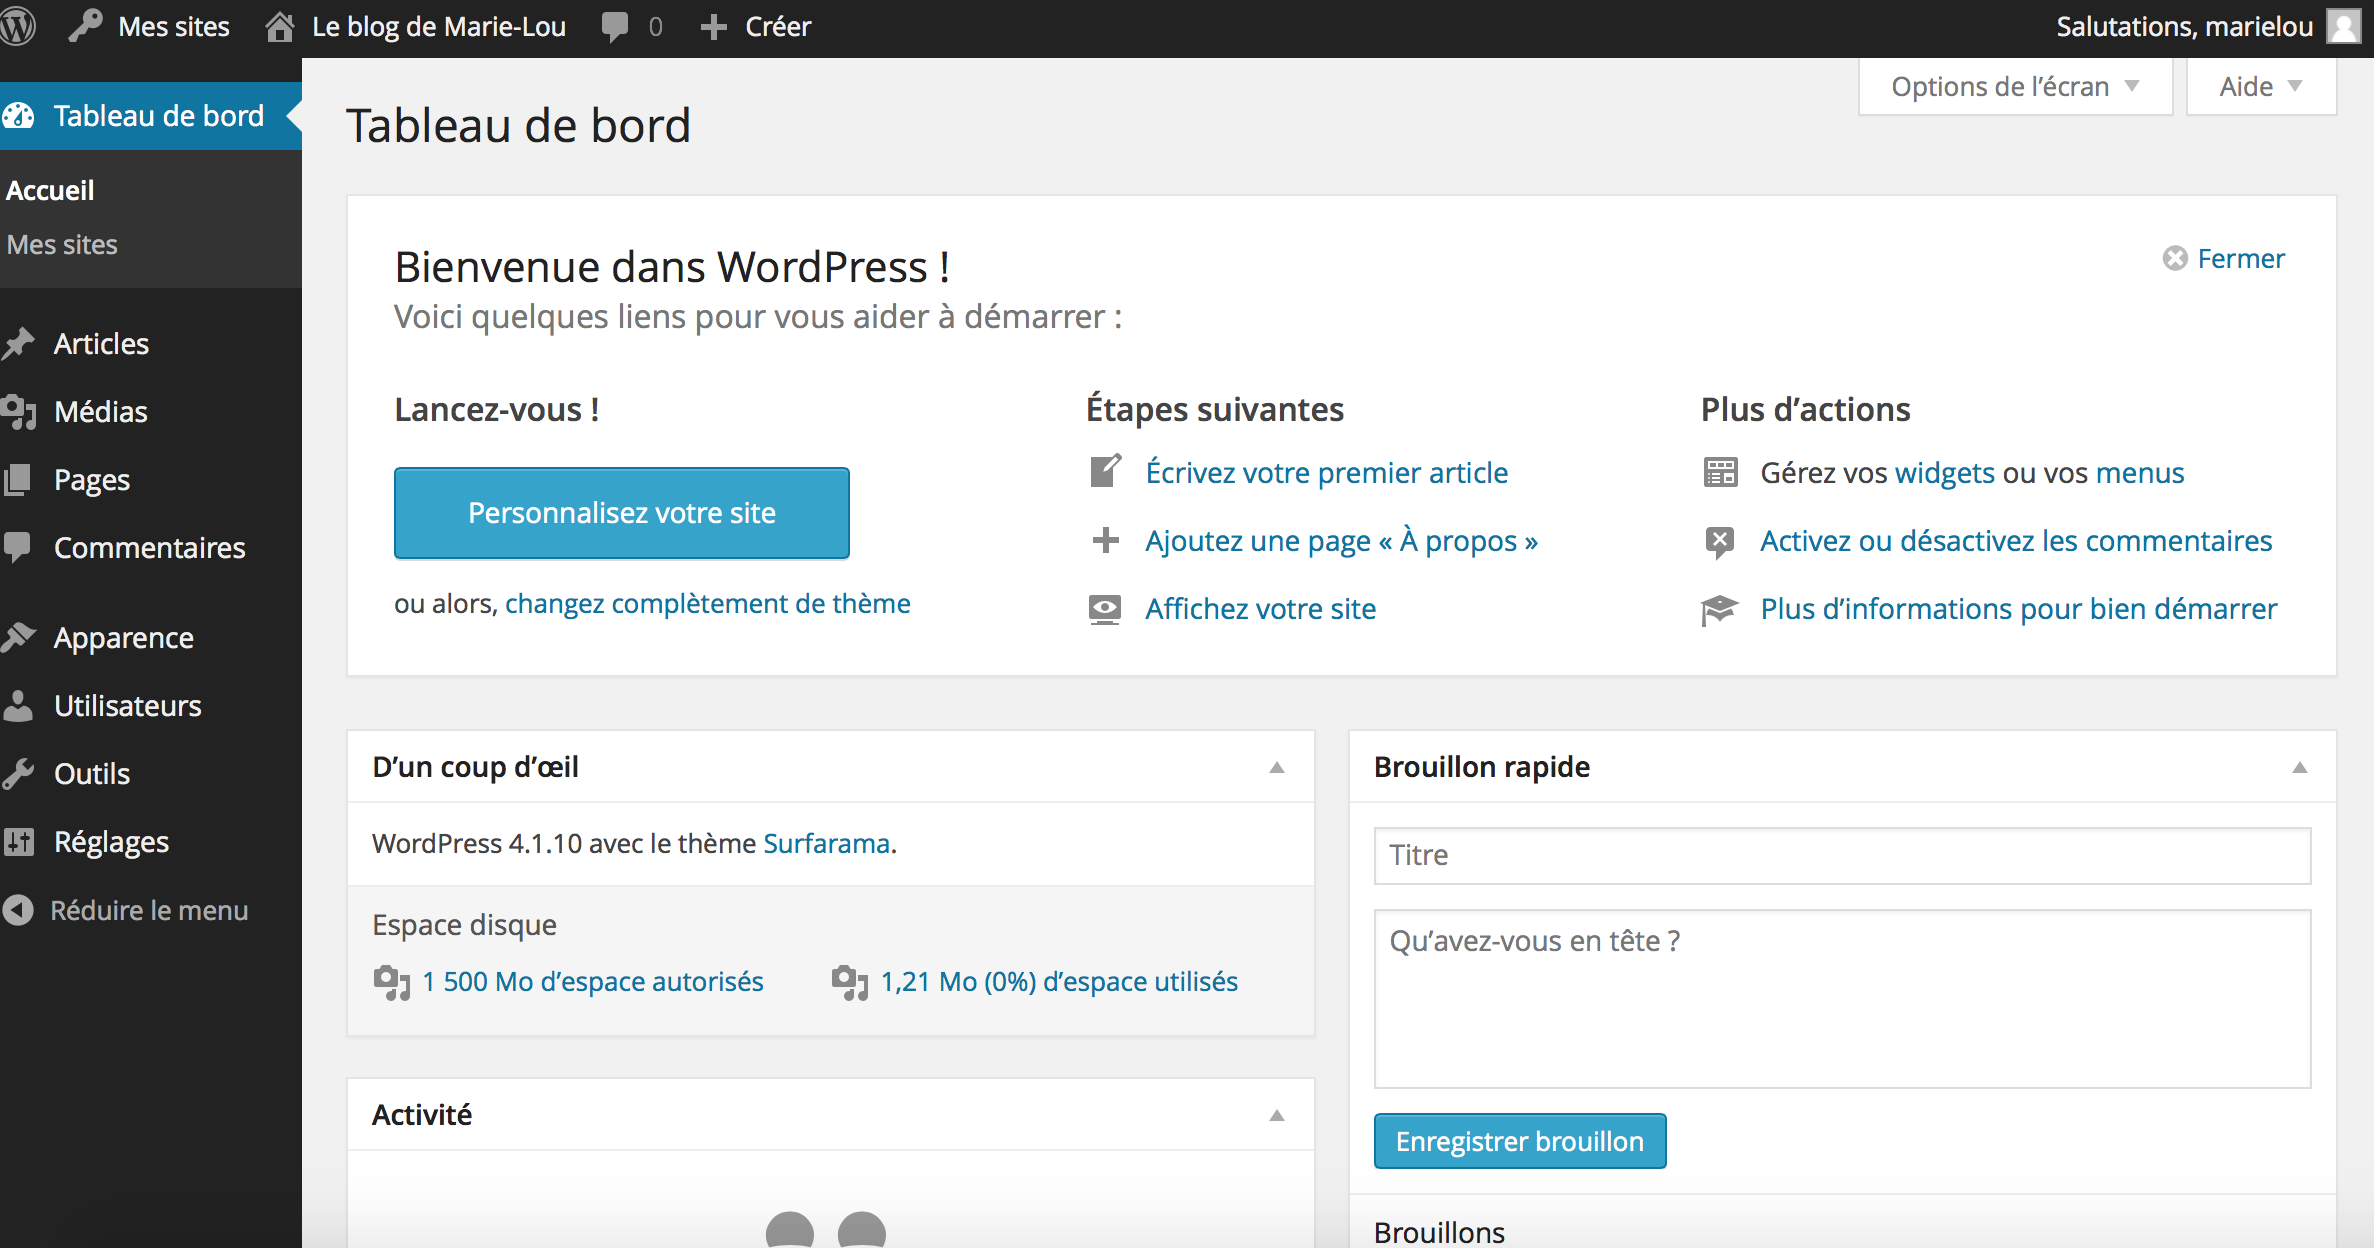Click the graduation cap icon
Image resolution: width=2374 pixels, height=1248 pixels.
(1720, 609)
